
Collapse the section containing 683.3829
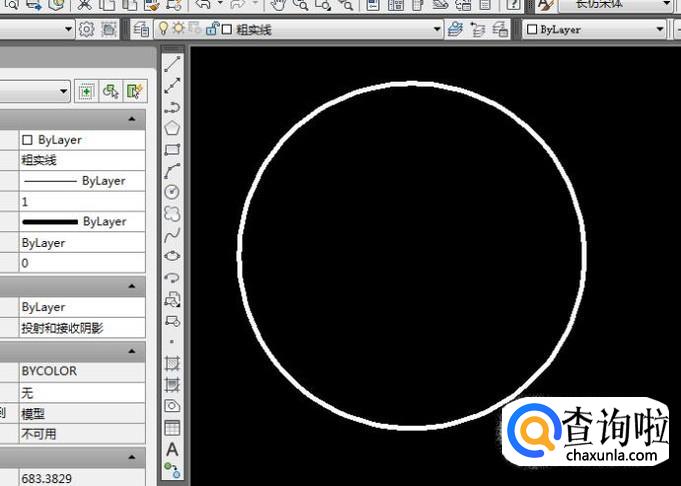coord(132,457)
